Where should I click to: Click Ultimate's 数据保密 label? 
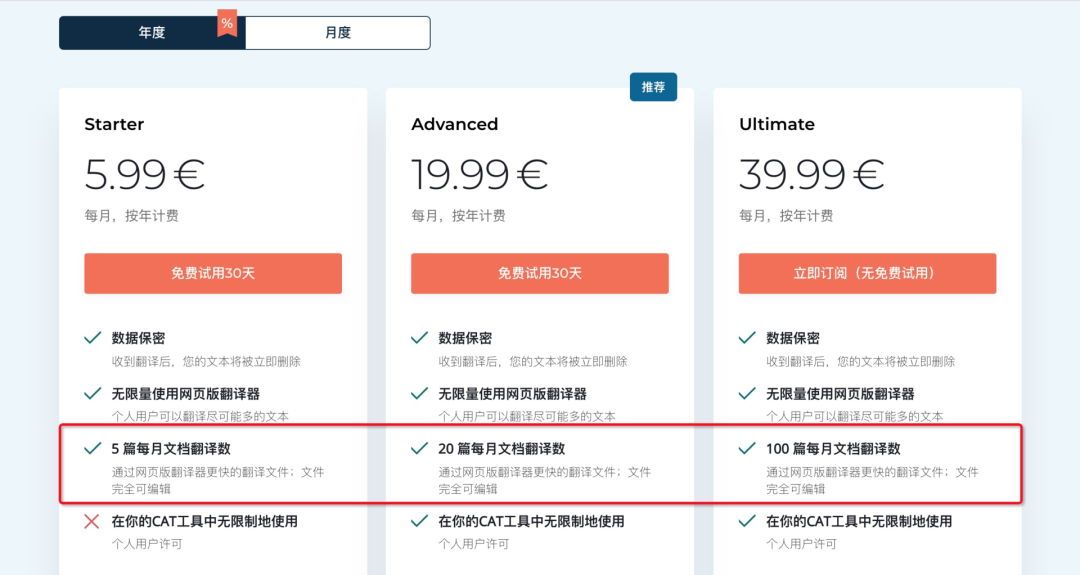tap(793, 338)
